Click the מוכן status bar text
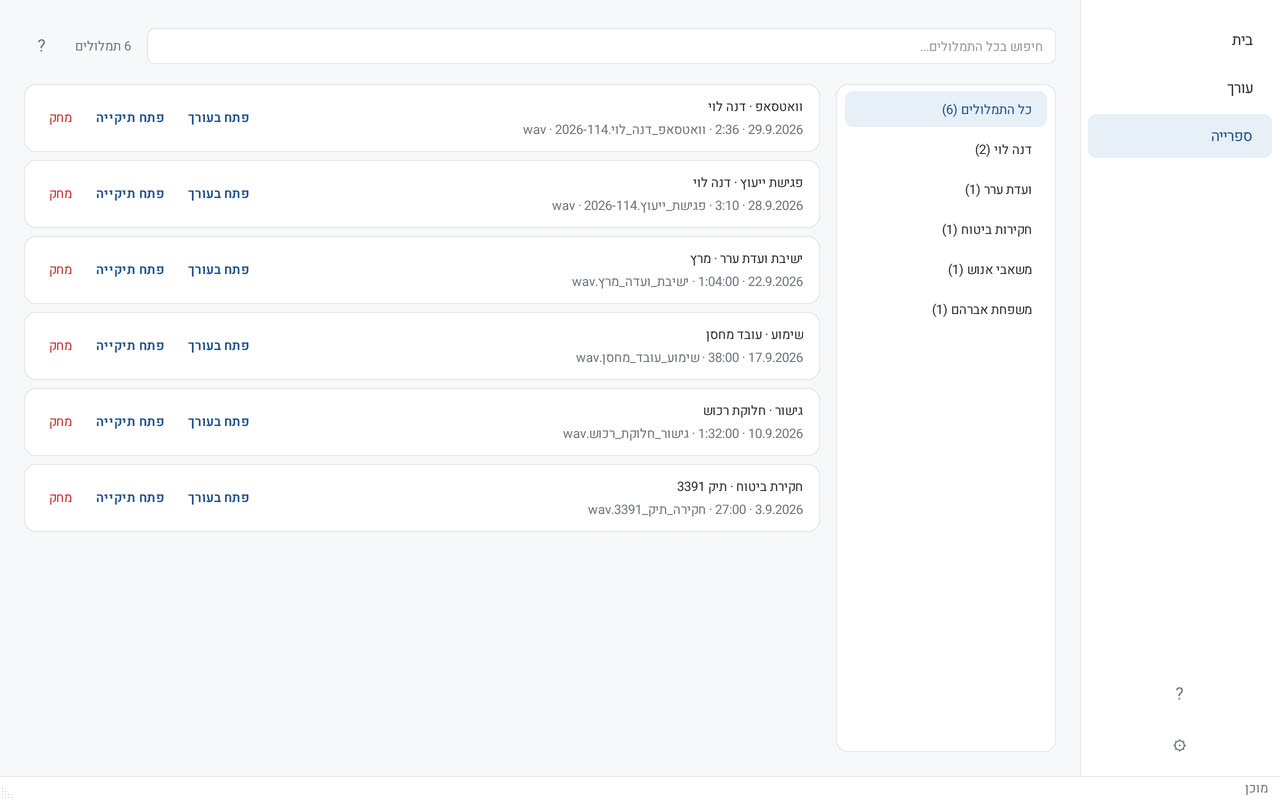This screenshot has width=1280, height=800. pyautogui.click(x=1256, y=788)
